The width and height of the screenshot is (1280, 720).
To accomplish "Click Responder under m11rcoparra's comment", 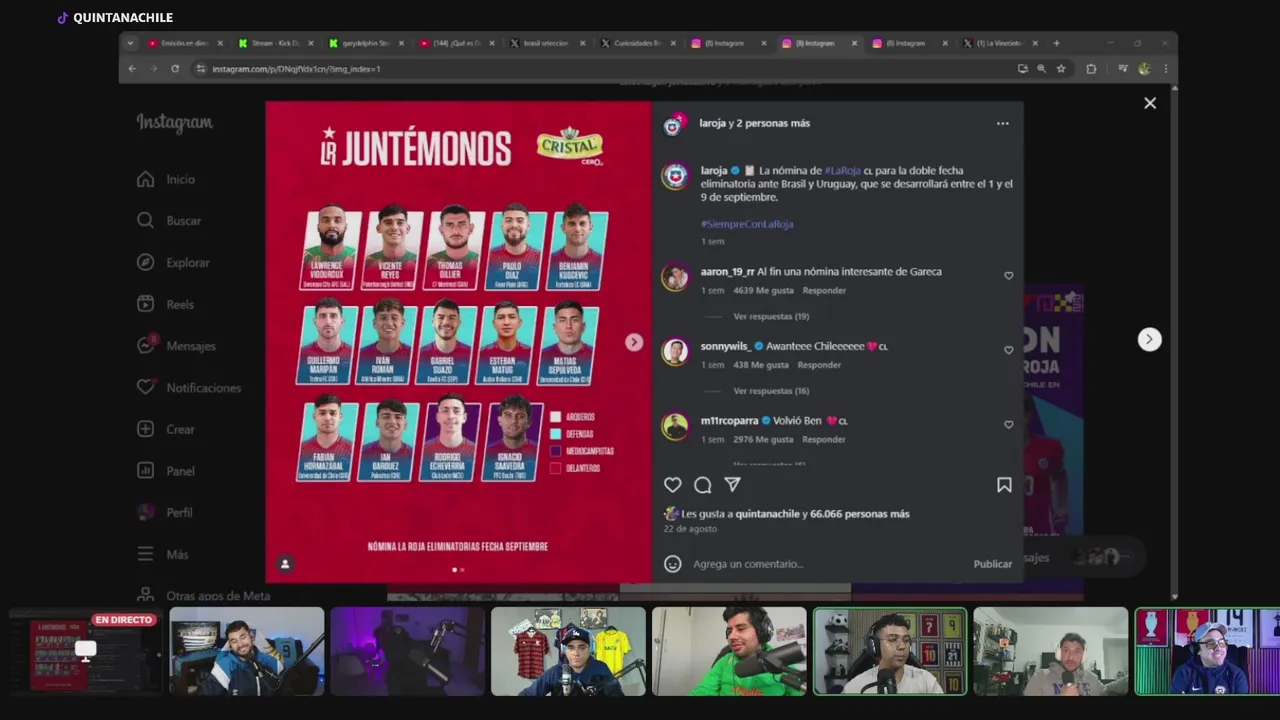I will (x=824, y=439).
